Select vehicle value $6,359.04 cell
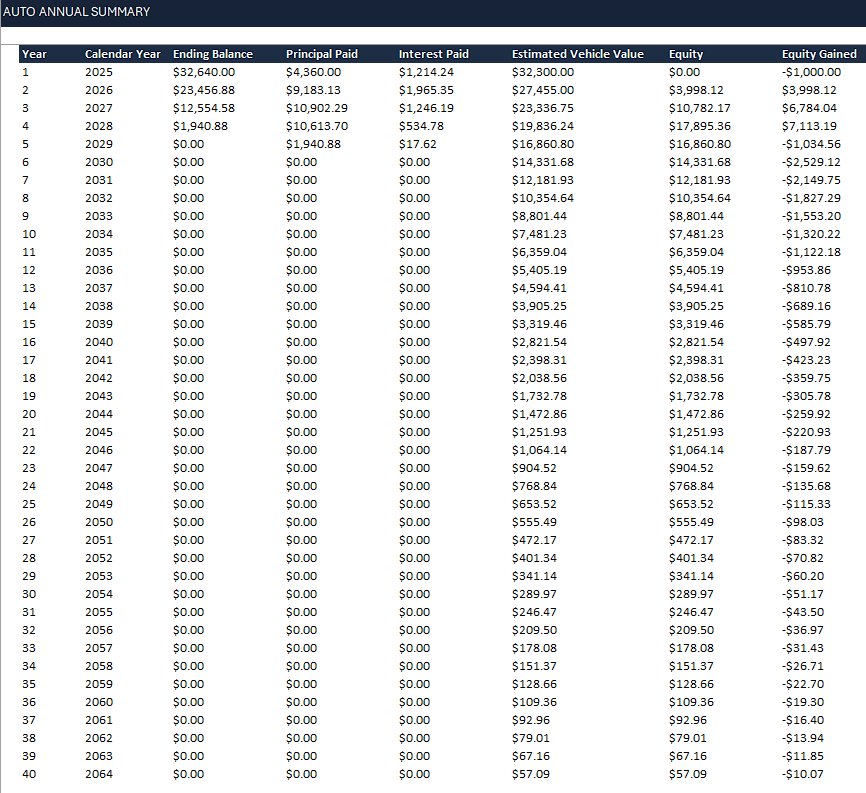The width and height of the screenshot is (866, 793). click(539, 252)
